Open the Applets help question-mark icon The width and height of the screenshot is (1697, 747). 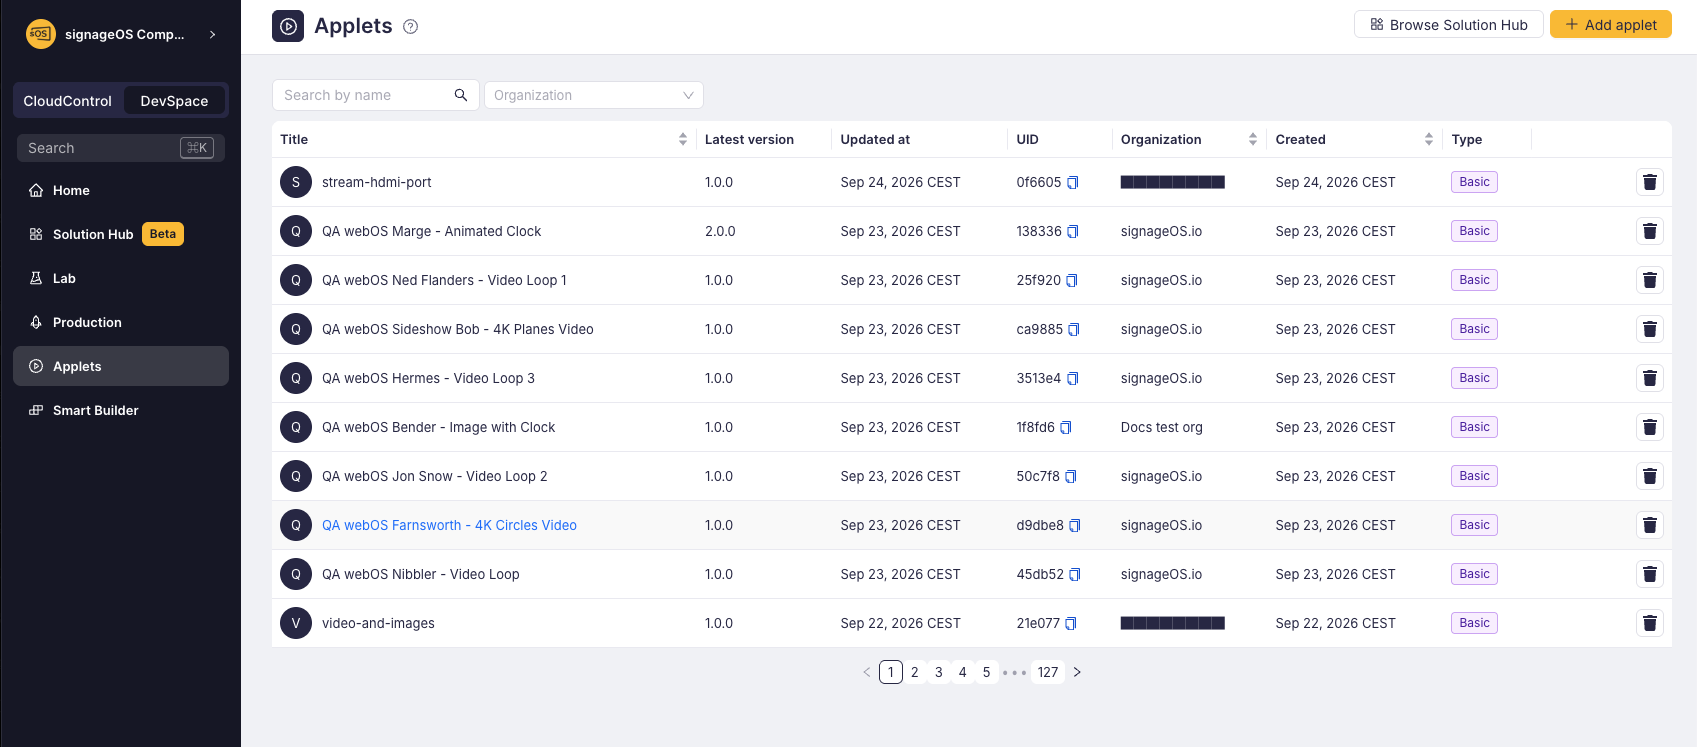pos(410,27)
